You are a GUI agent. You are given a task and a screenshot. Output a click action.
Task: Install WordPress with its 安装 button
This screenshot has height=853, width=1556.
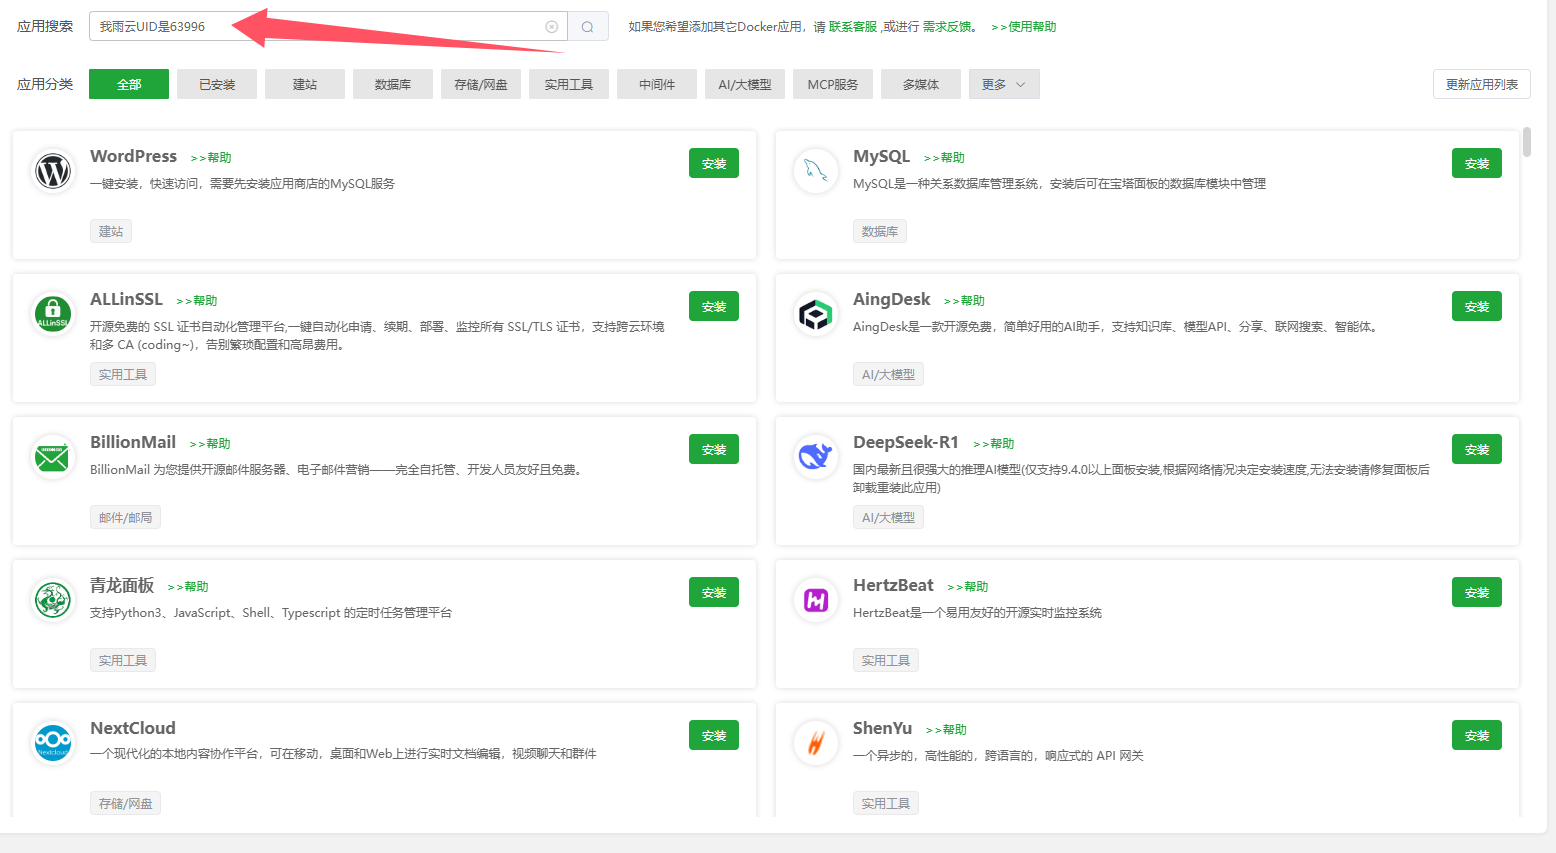click(x=714, y=163)
